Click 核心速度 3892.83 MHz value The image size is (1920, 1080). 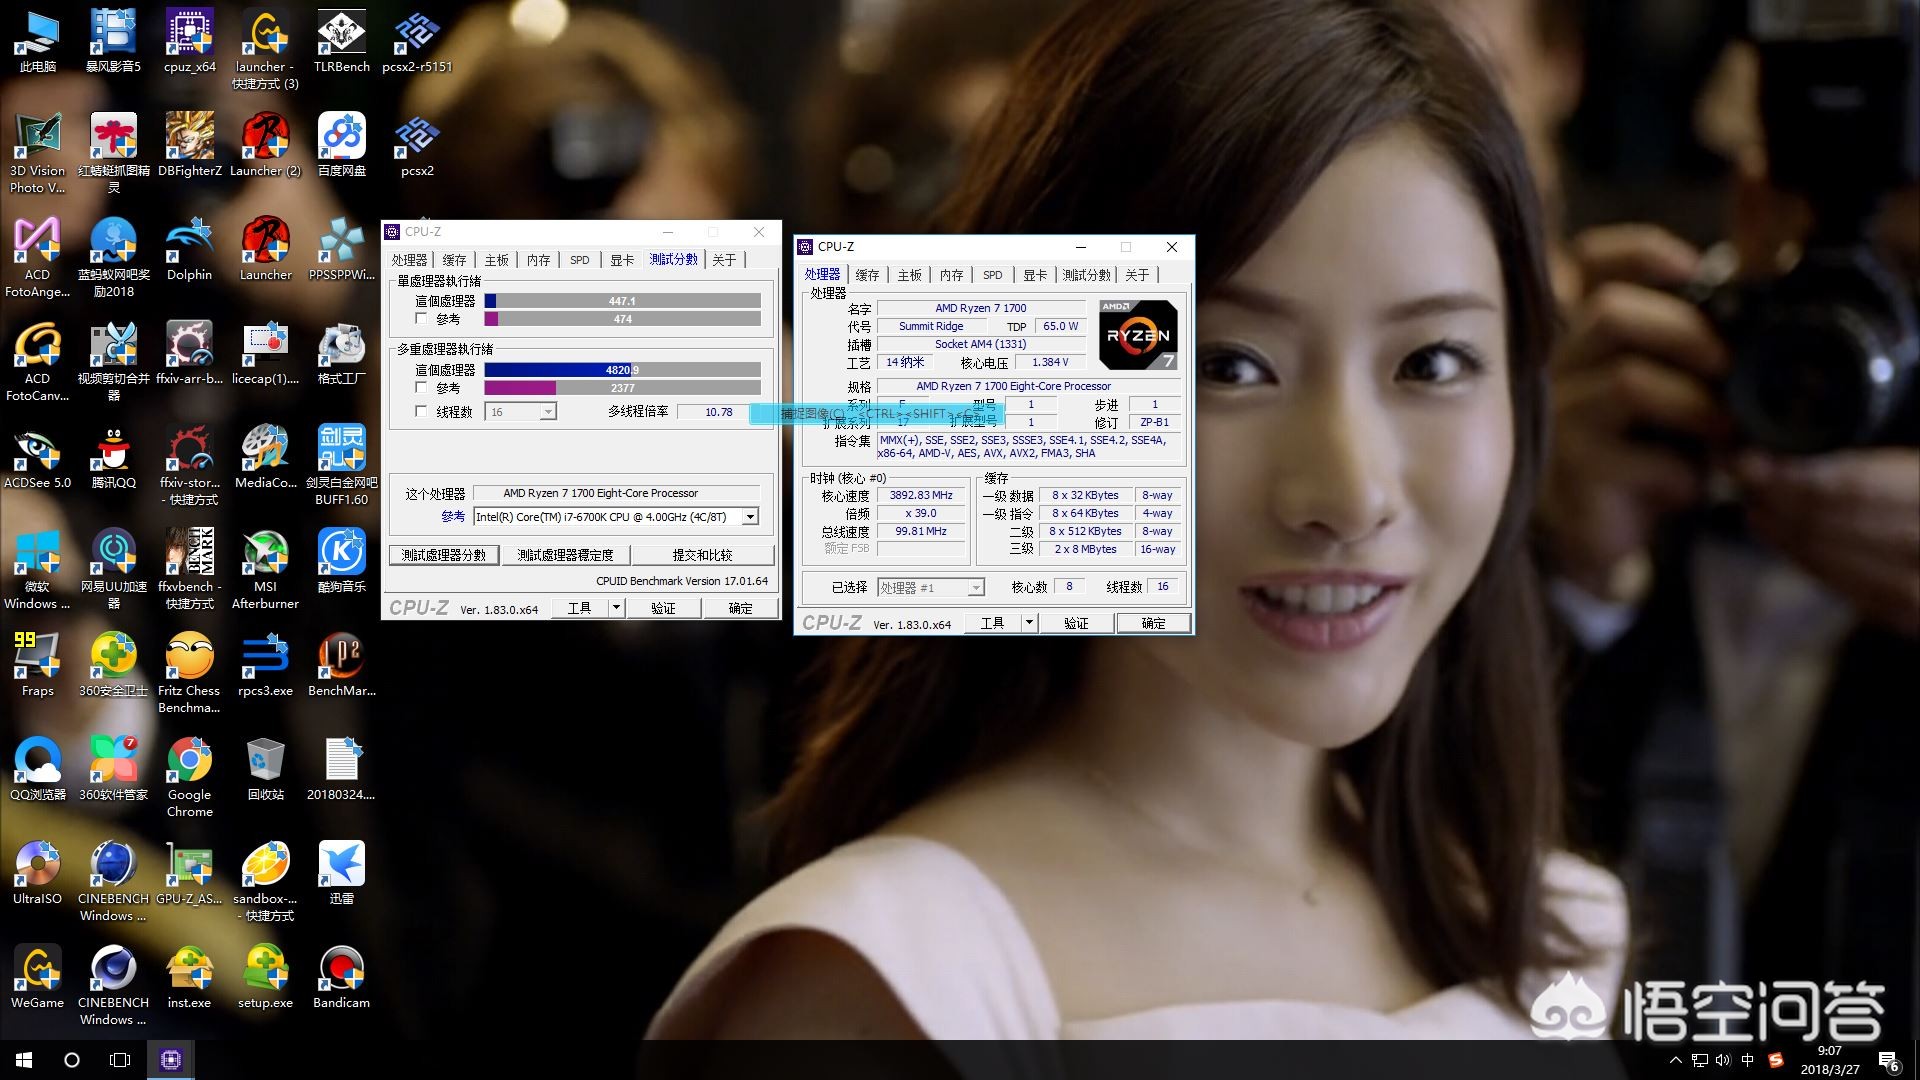(921, 496)
